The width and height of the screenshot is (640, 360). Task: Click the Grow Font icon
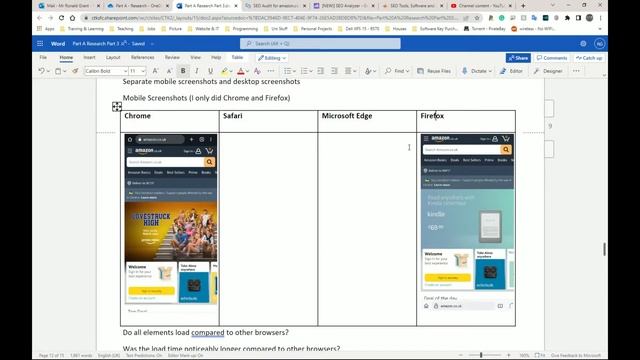(x=155, y=71)
